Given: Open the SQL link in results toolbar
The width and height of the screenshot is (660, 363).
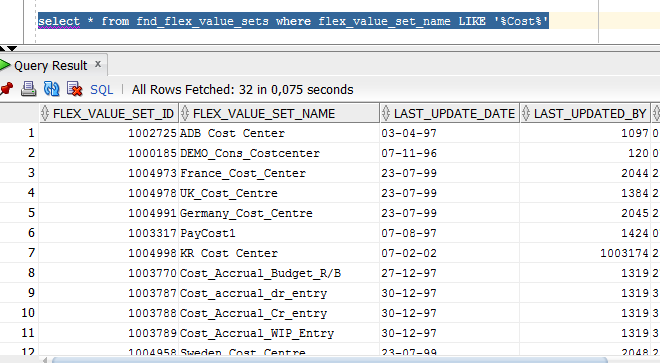Looking at the screenshot, I should [101, 90].
